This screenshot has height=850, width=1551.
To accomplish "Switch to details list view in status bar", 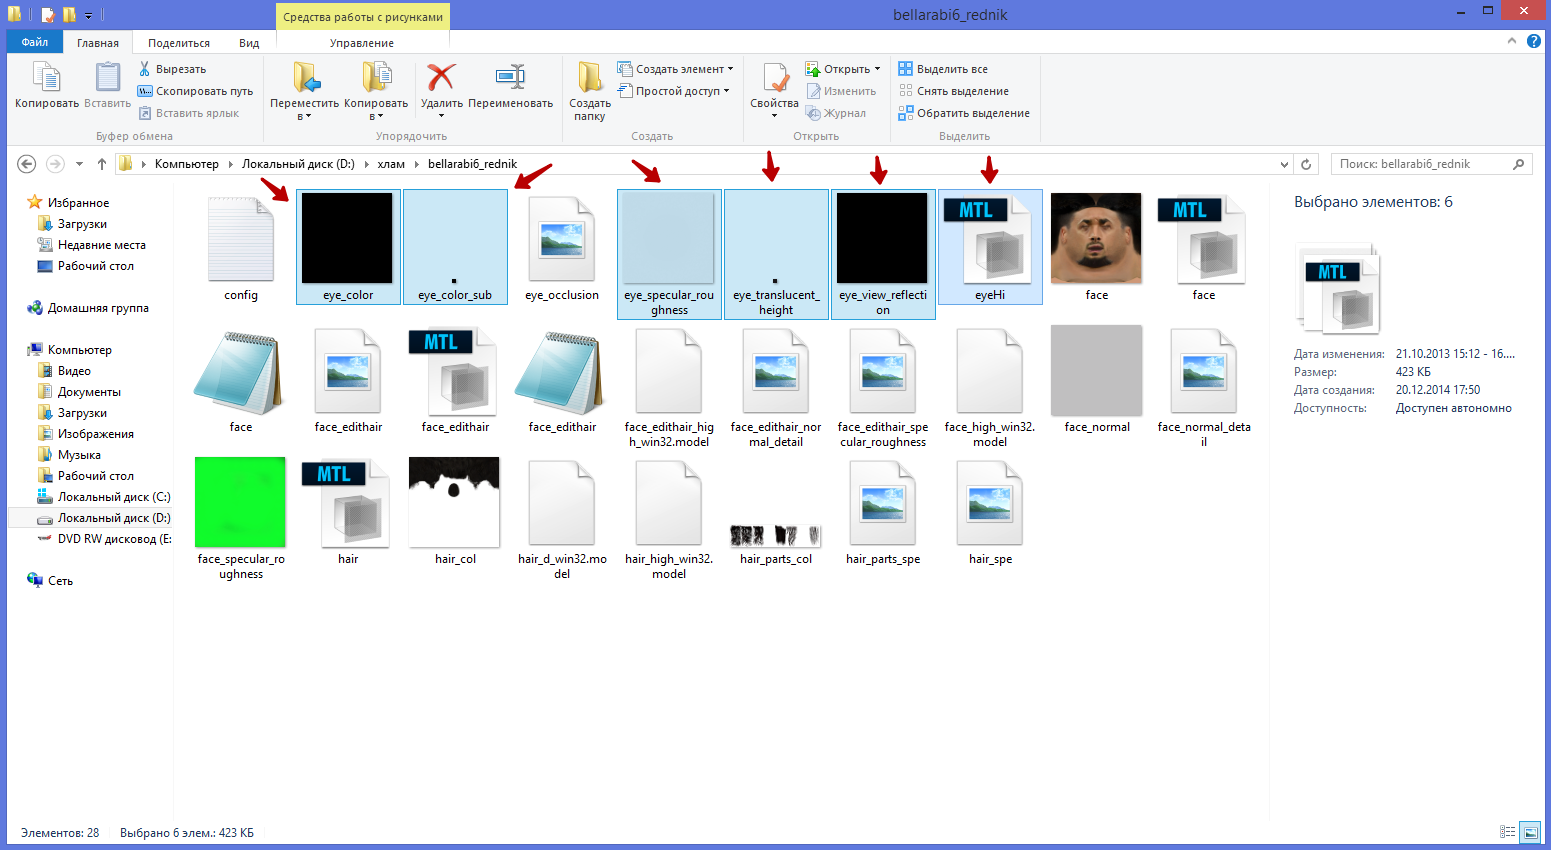I will pos(1508,832).
